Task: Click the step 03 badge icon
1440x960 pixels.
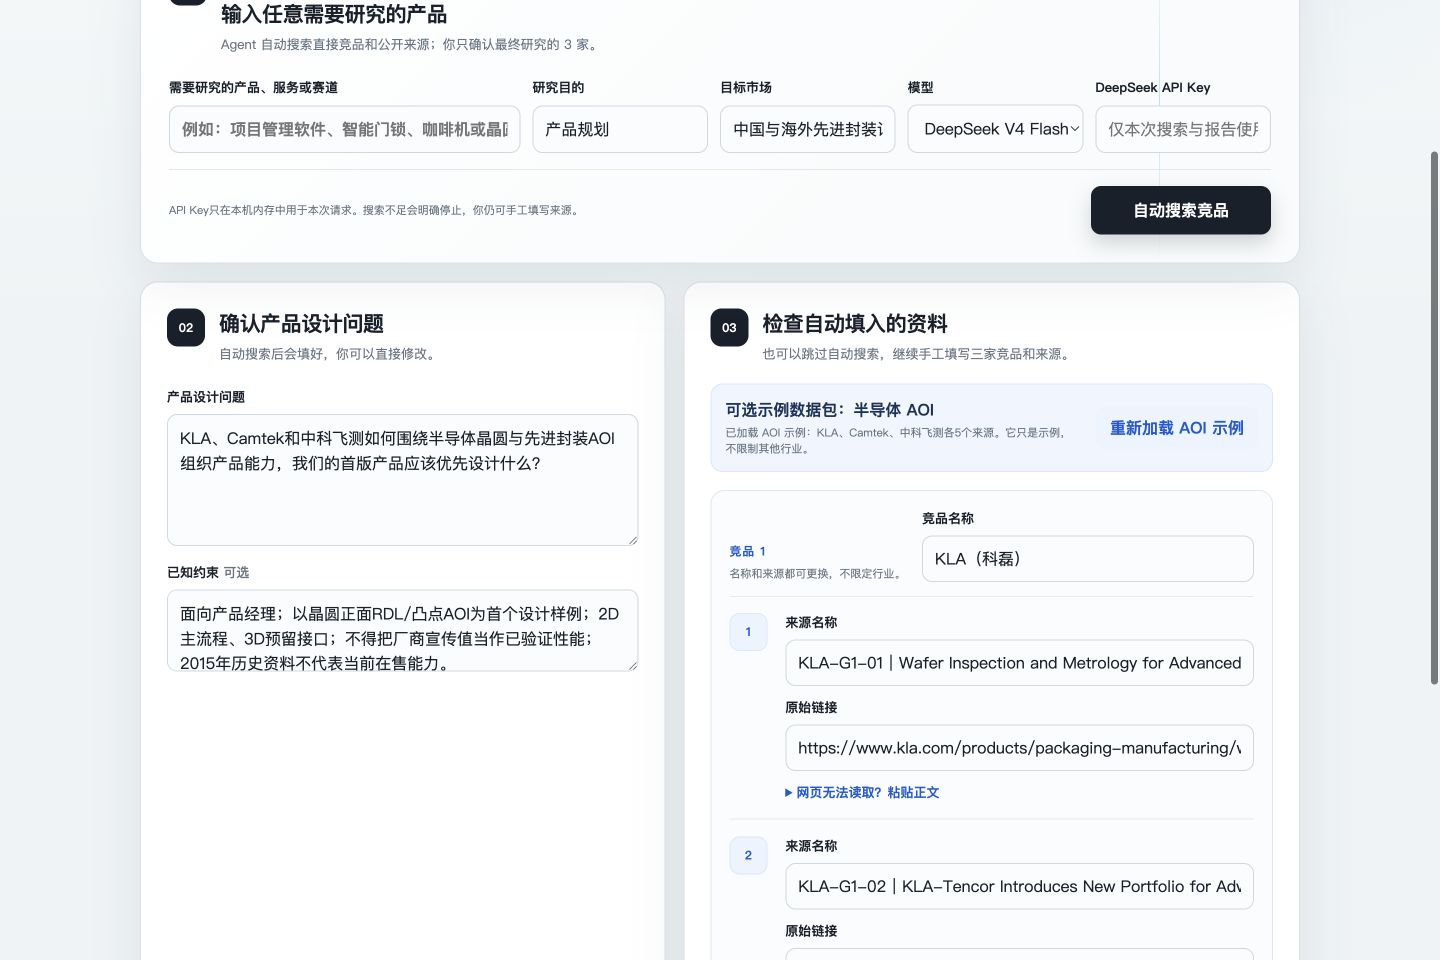Action: (x=729, y=328)
